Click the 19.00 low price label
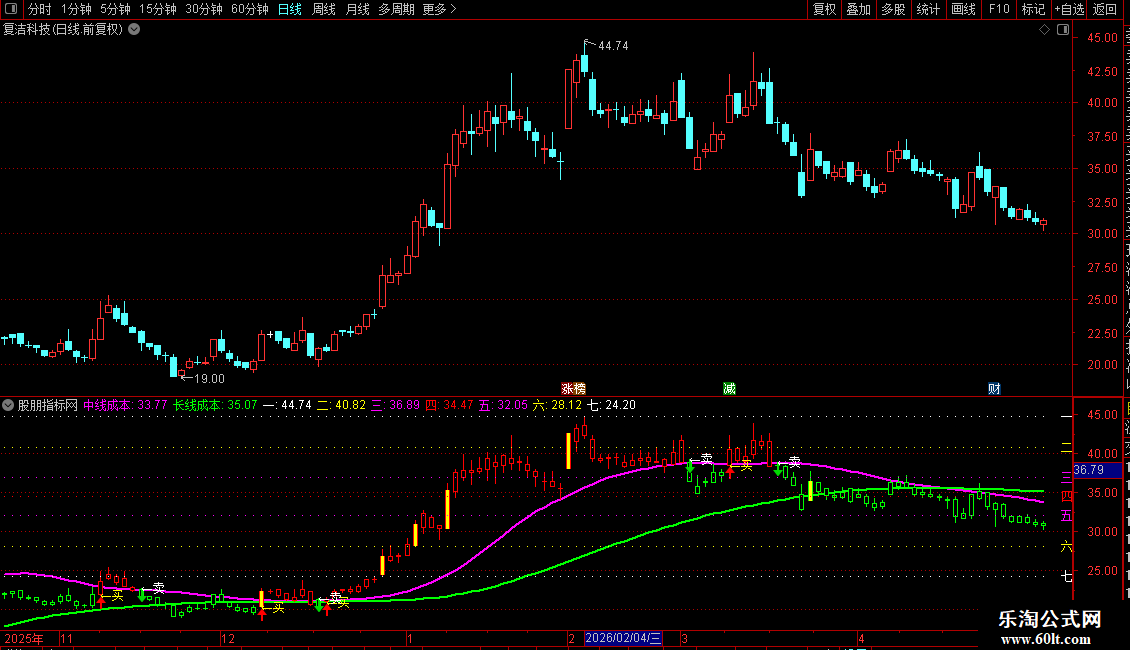 pyautogui.click(x=210, y=378)
